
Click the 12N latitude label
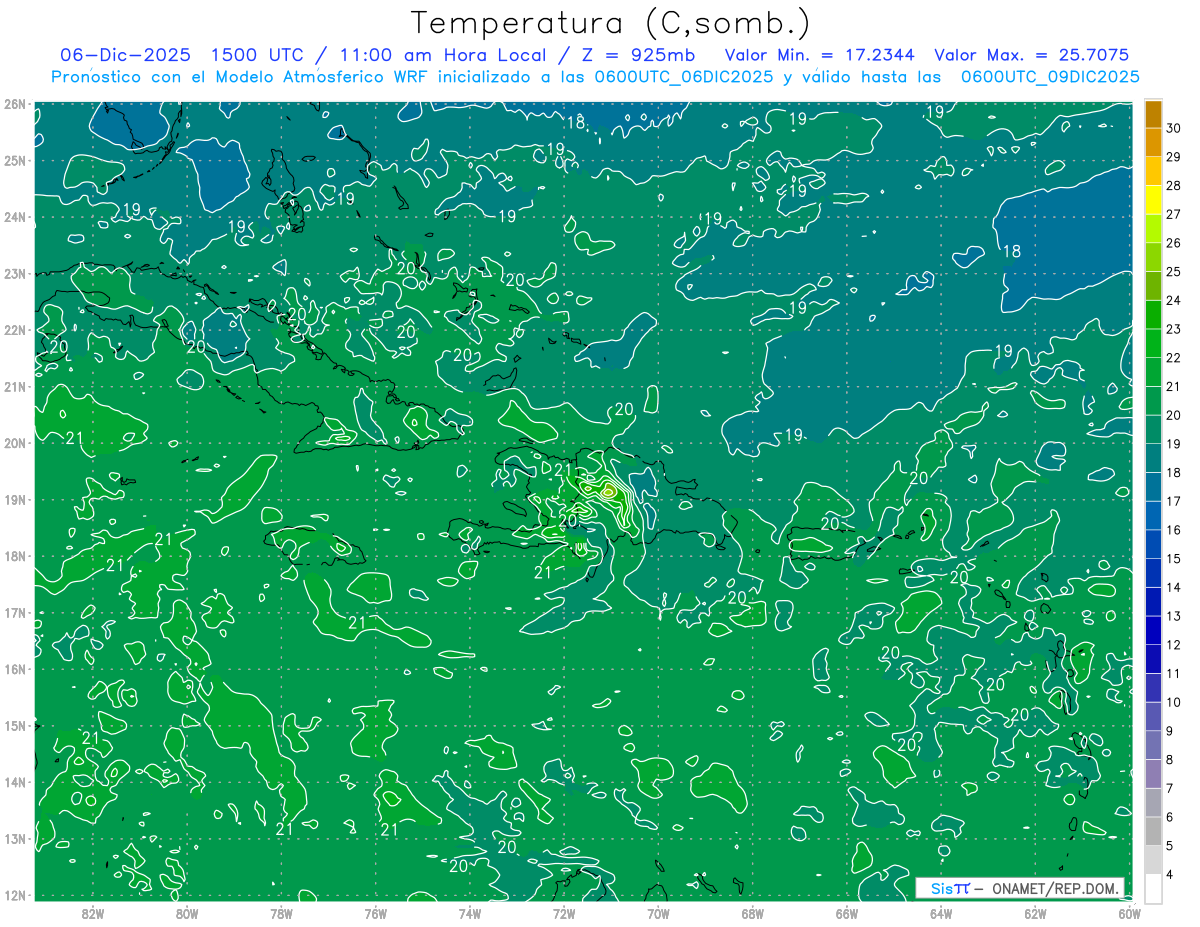pos(15,895)
